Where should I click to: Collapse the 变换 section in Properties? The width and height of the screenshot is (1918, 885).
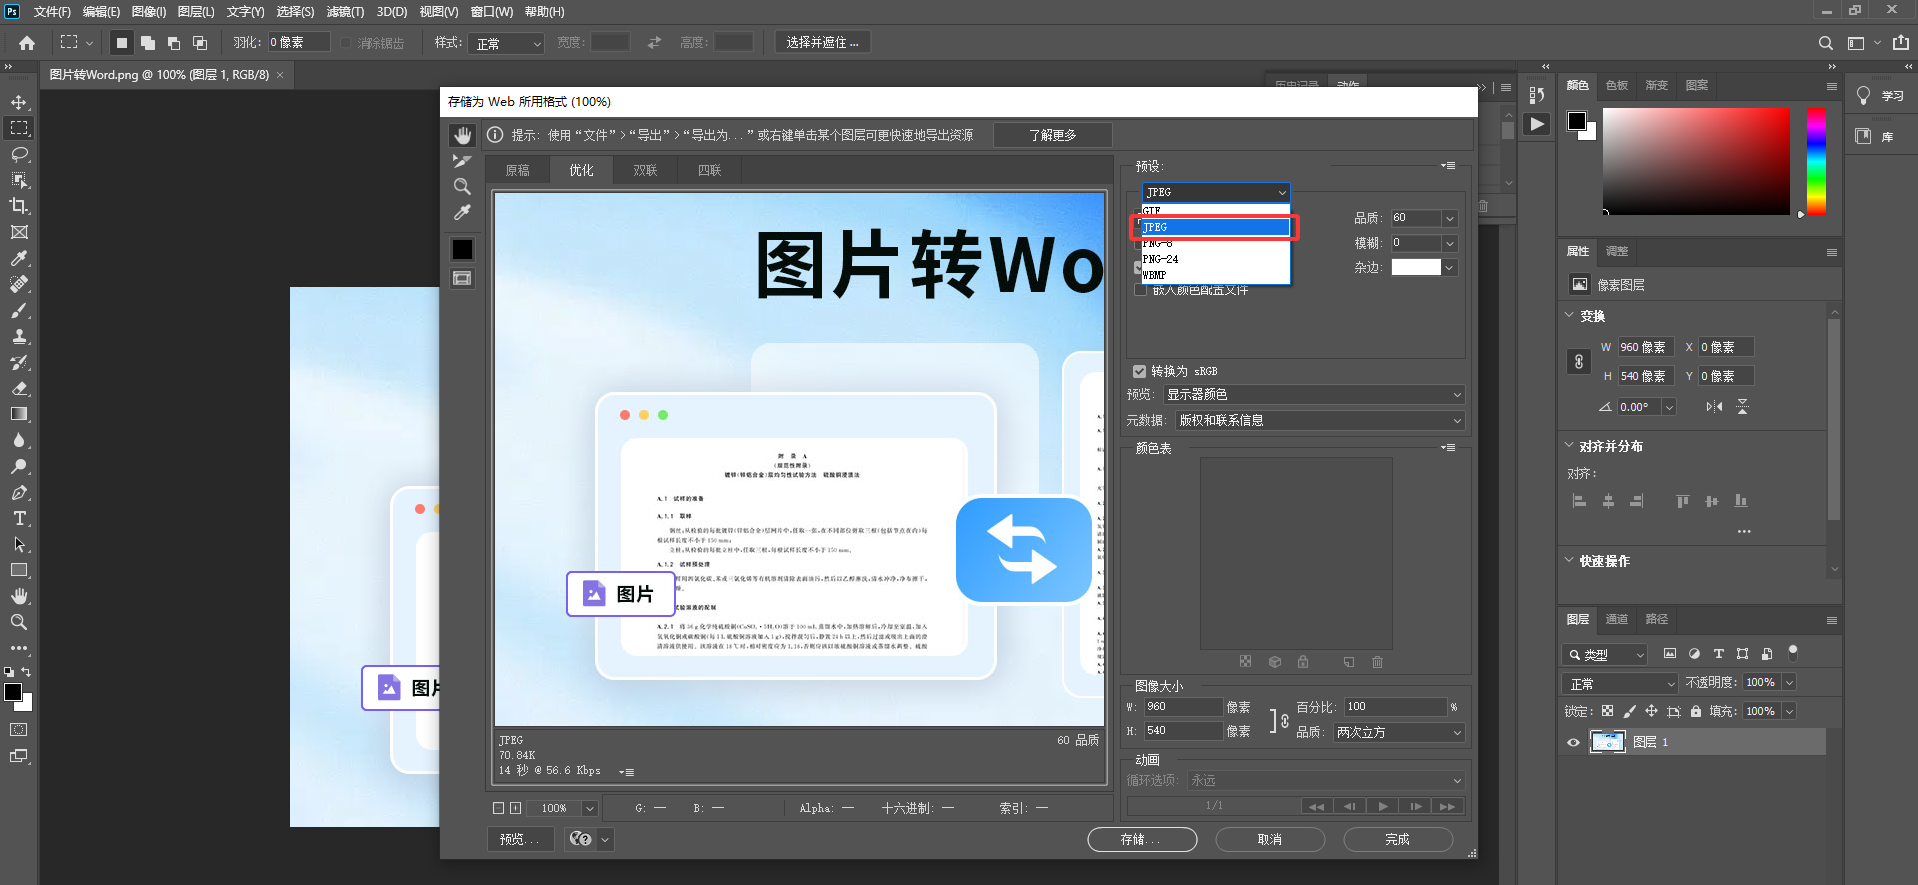pos(1569,315)
